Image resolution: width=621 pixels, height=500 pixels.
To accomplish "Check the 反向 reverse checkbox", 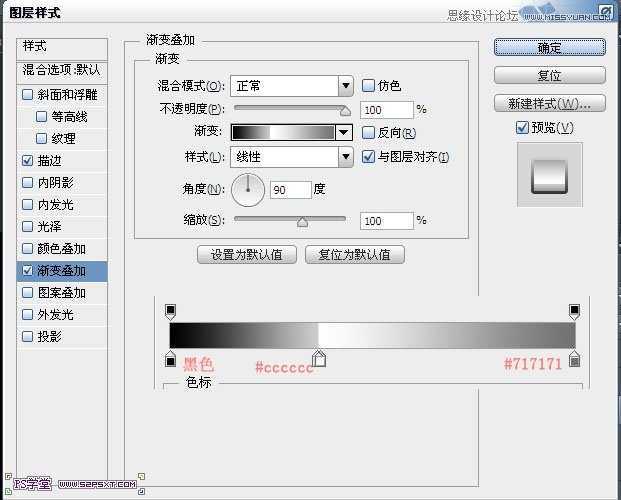I will [x=368, y=133].
